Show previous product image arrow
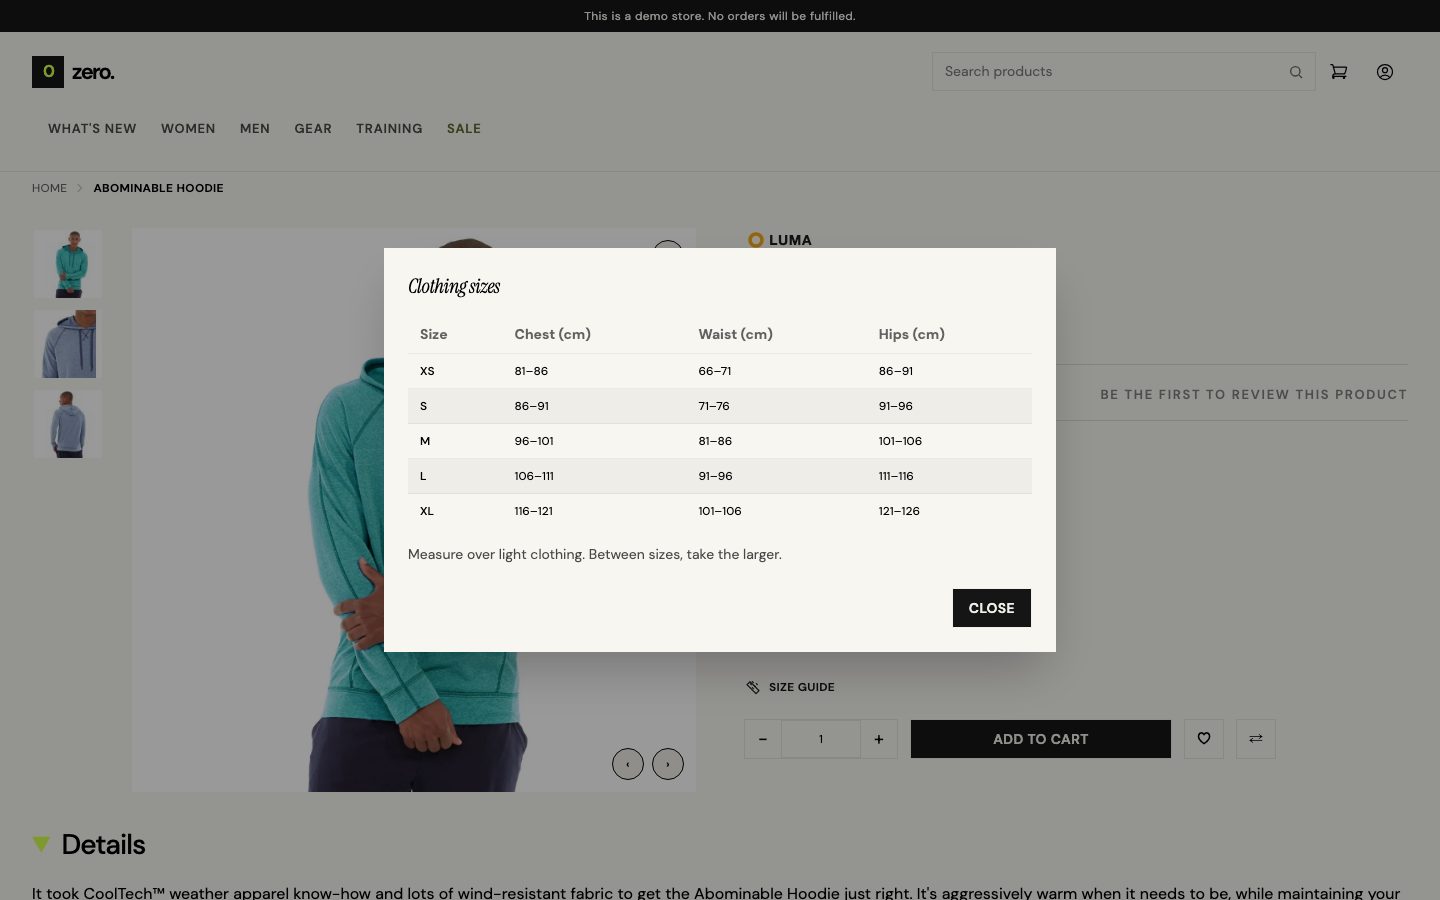The height and width of the screenshot is (900, 1440). pos(628,764)
